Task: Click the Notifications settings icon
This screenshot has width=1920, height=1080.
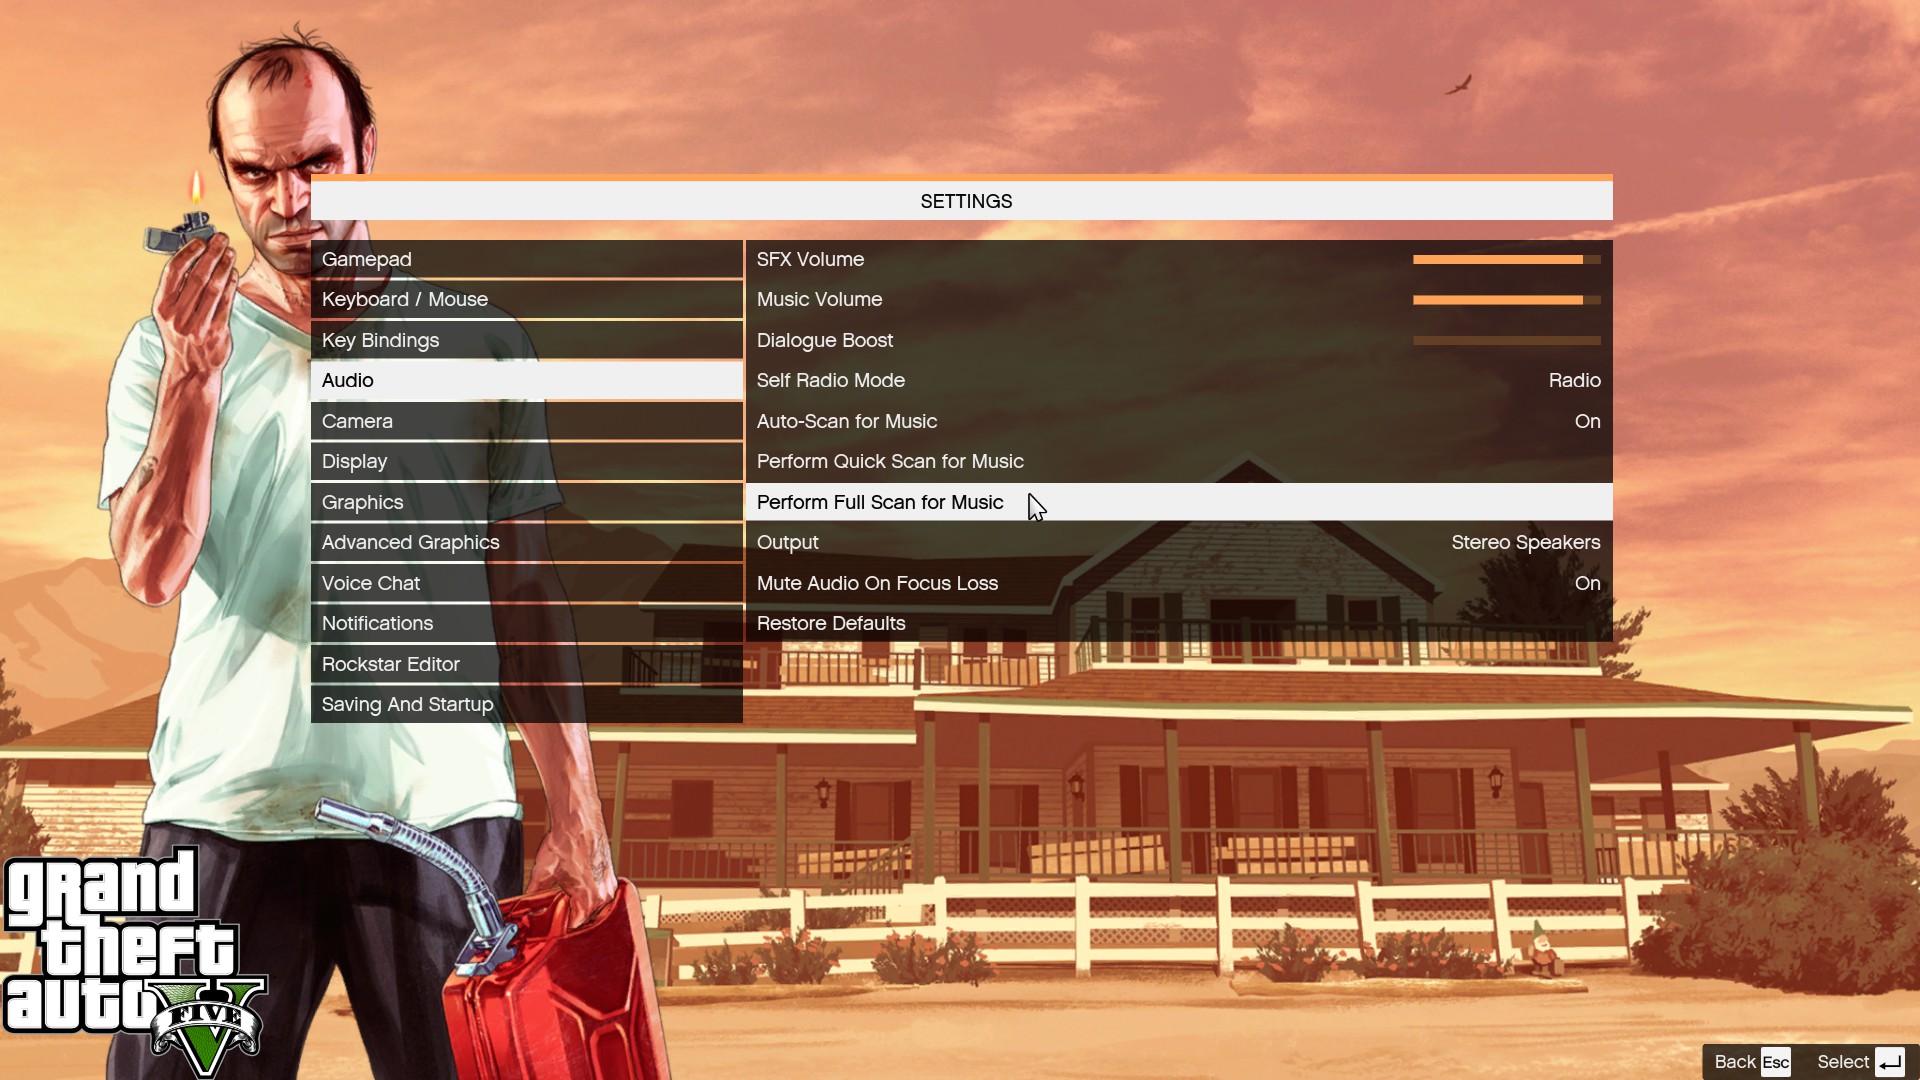Action: coord(377,622)
